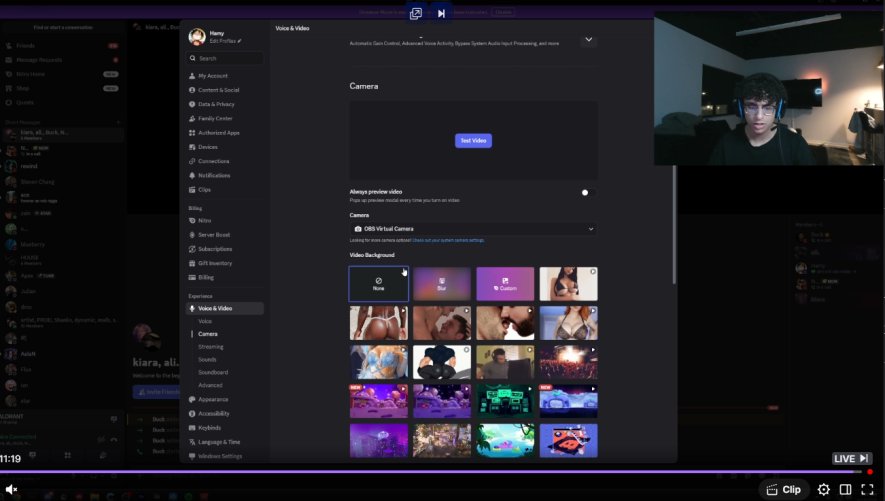Image resolution: width=885 pixels, height=501 pixels.
Task: Click the Keybinds keyboard icon
Action: click(192, 428)
